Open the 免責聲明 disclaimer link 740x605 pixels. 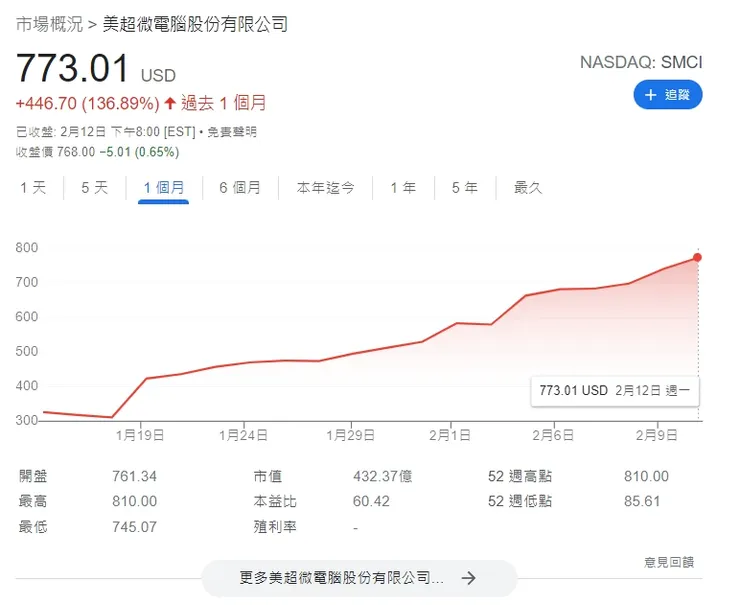[232, 132]
